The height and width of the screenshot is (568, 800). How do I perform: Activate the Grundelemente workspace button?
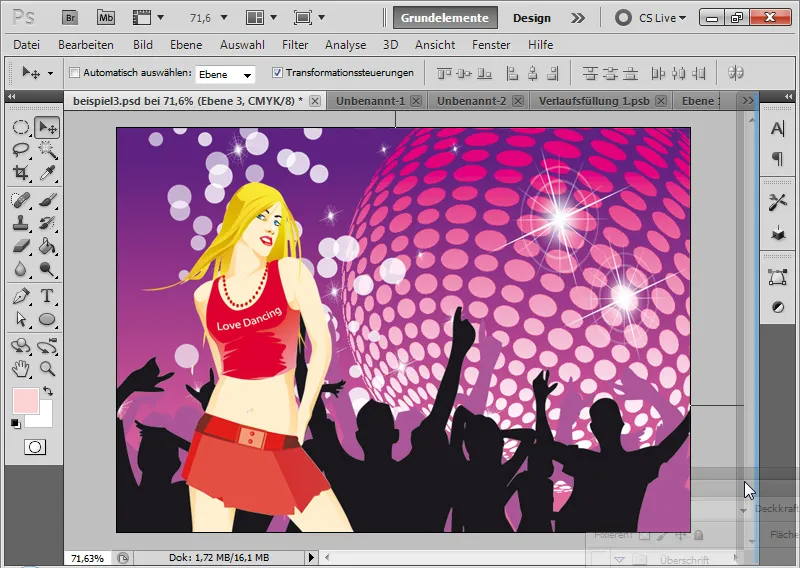pos(444,18)
